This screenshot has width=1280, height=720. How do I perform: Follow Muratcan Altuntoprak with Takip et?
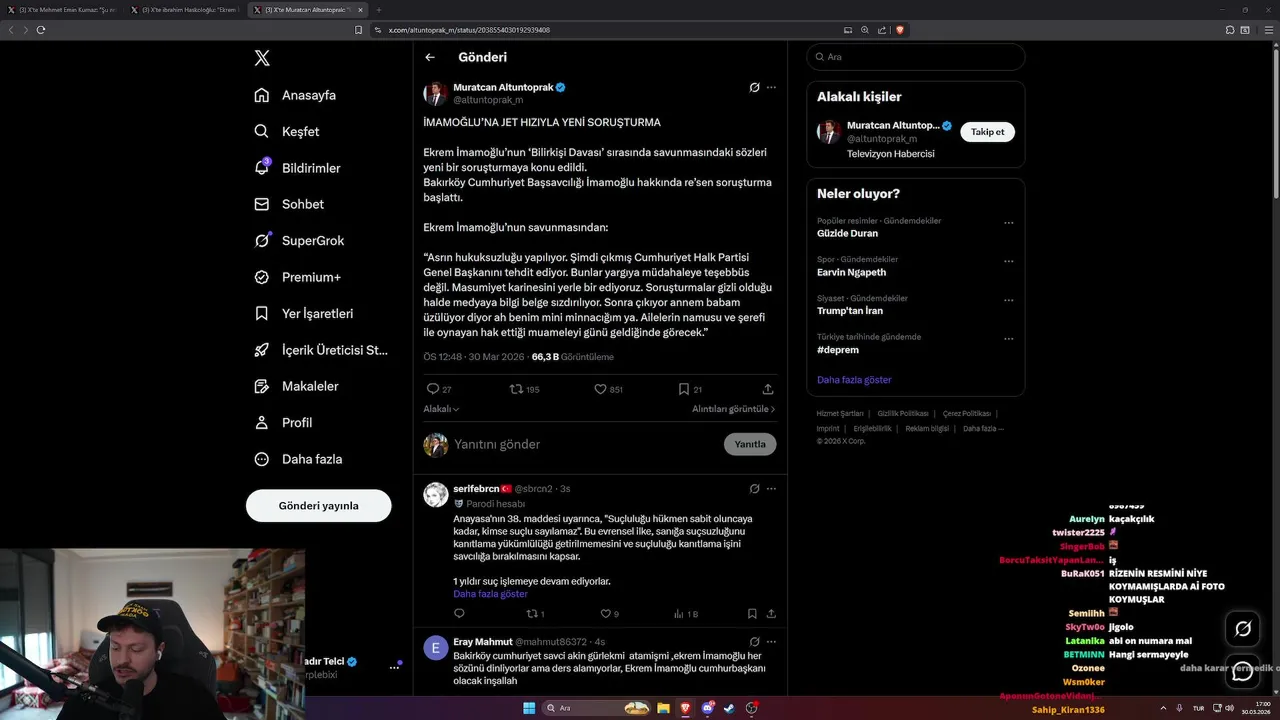pos(987,132)
